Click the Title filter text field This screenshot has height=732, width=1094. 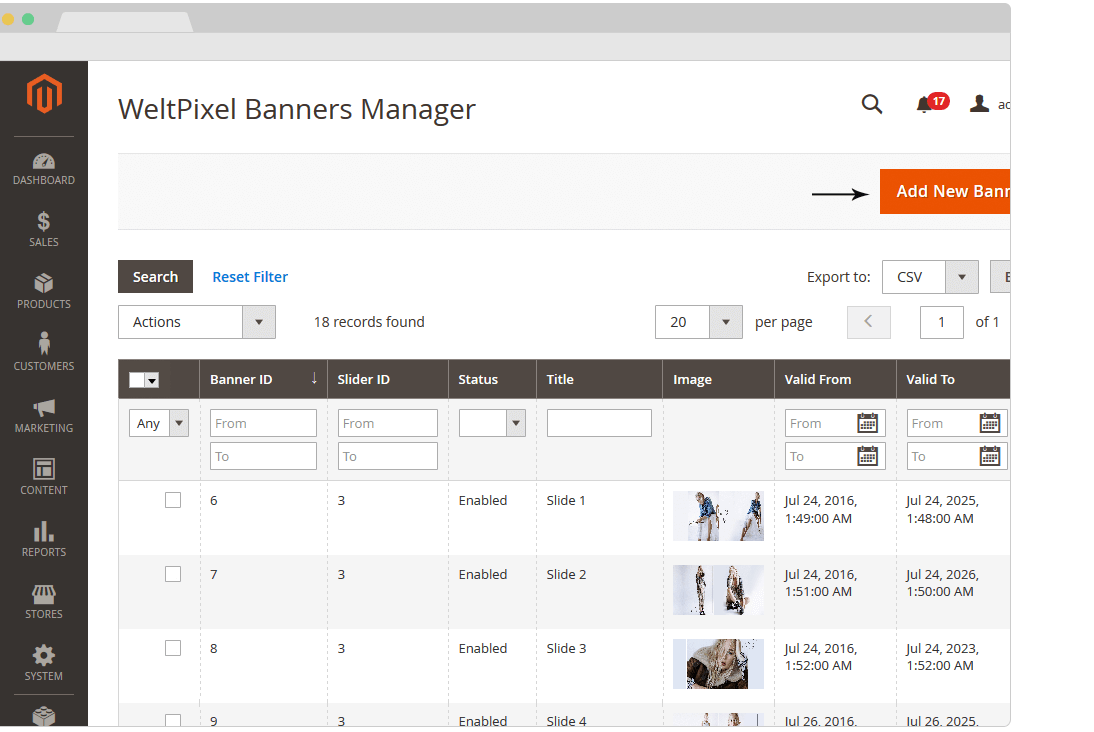tap(599, 423)
